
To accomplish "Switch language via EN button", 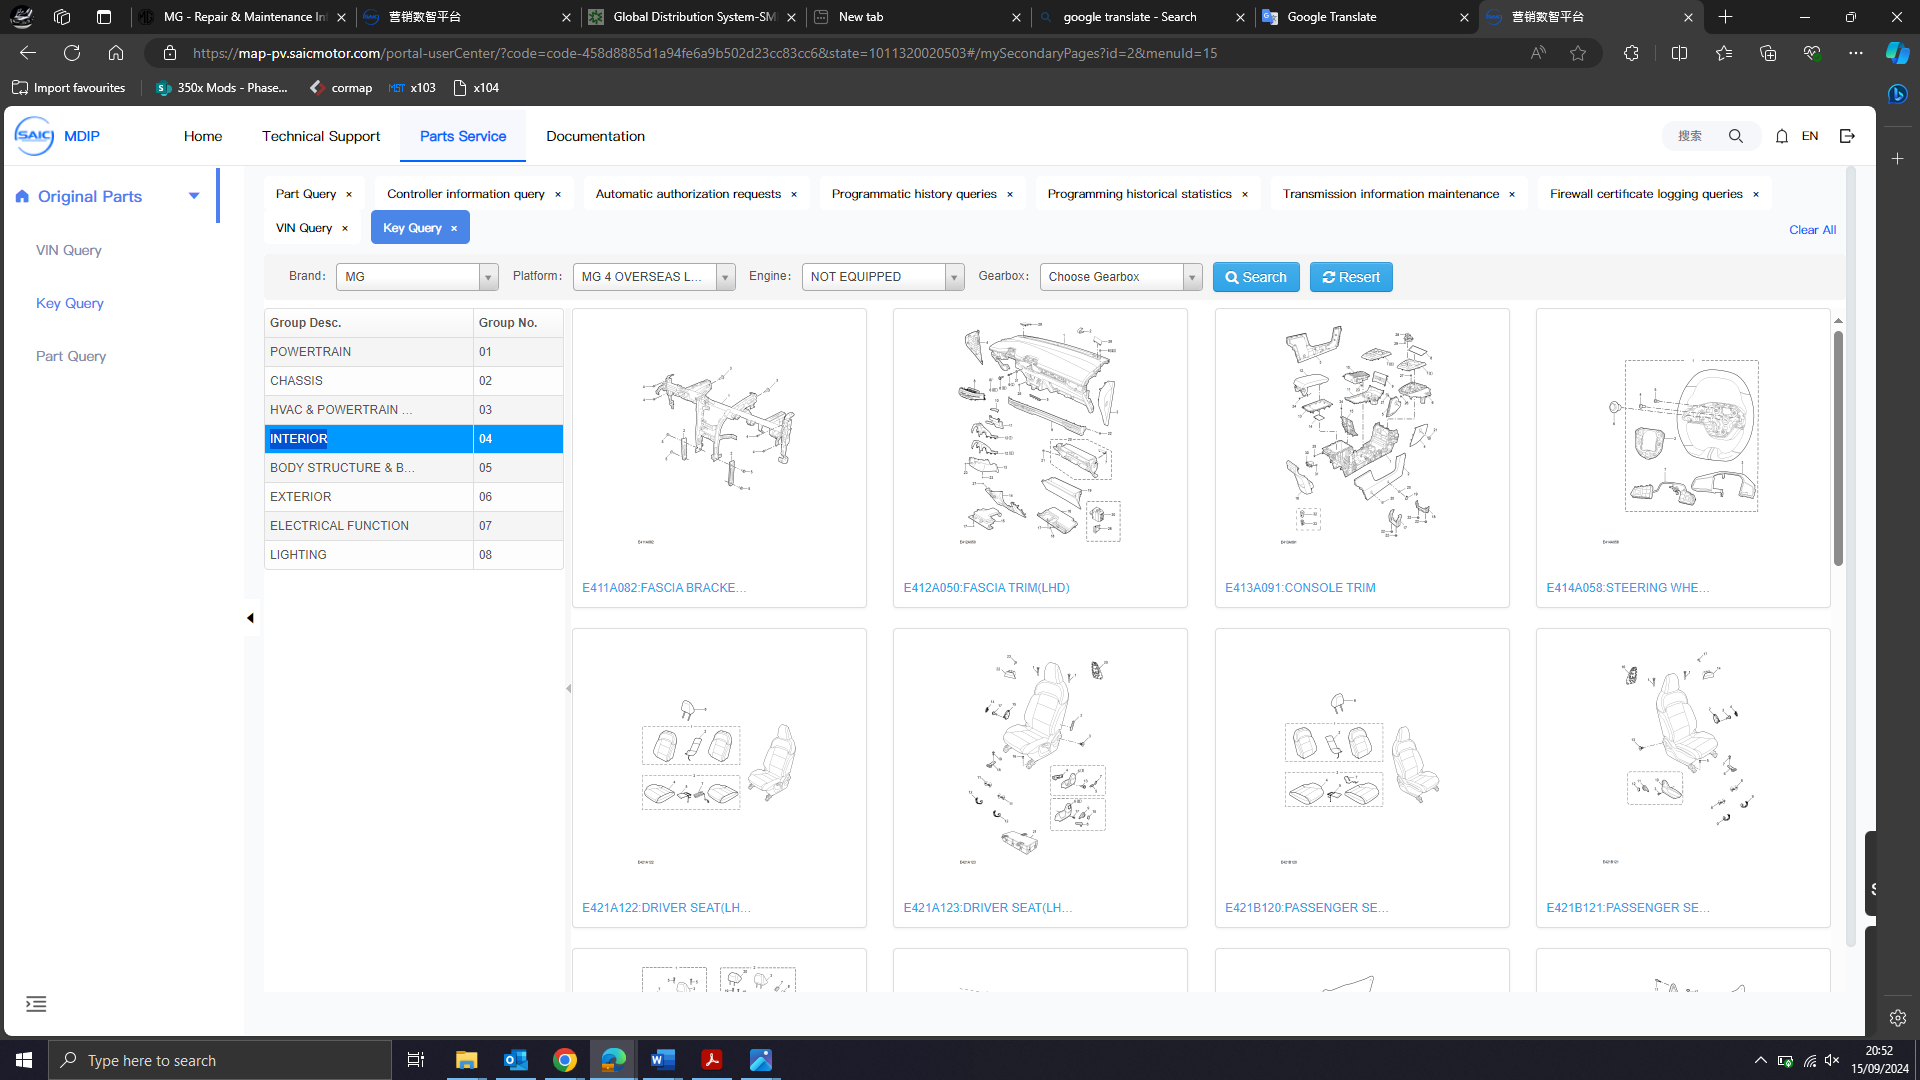I will pyautogui.click(x=1810, y=136).
